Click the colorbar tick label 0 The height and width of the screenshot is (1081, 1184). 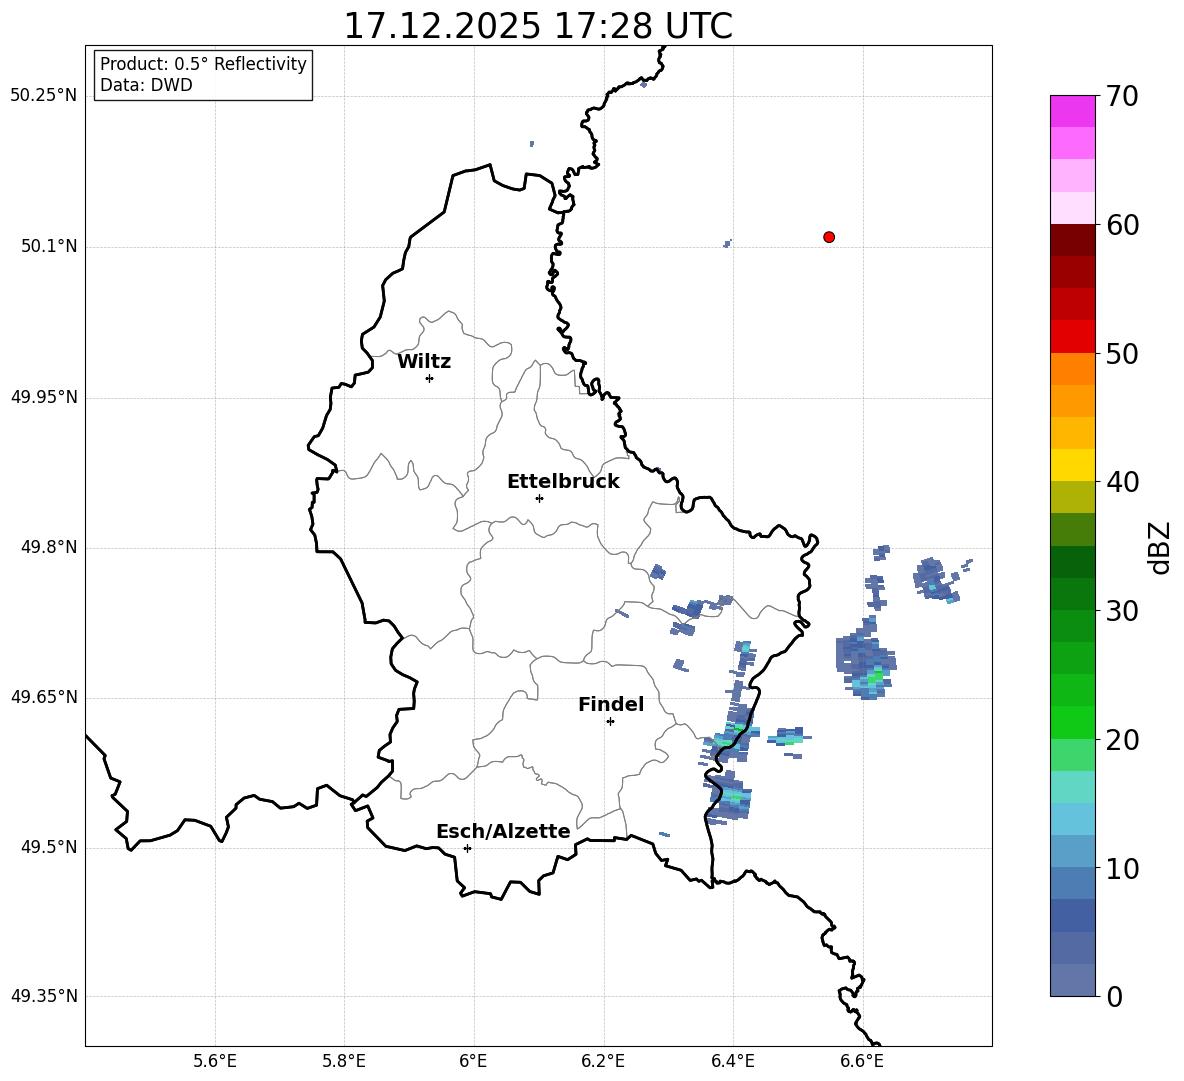click(1115, 996)
